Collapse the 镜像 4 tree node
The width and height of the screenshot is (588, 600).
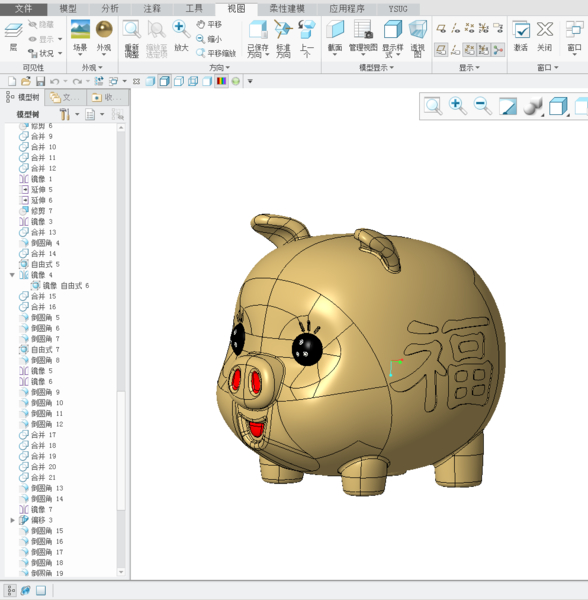tap(12, 275)
